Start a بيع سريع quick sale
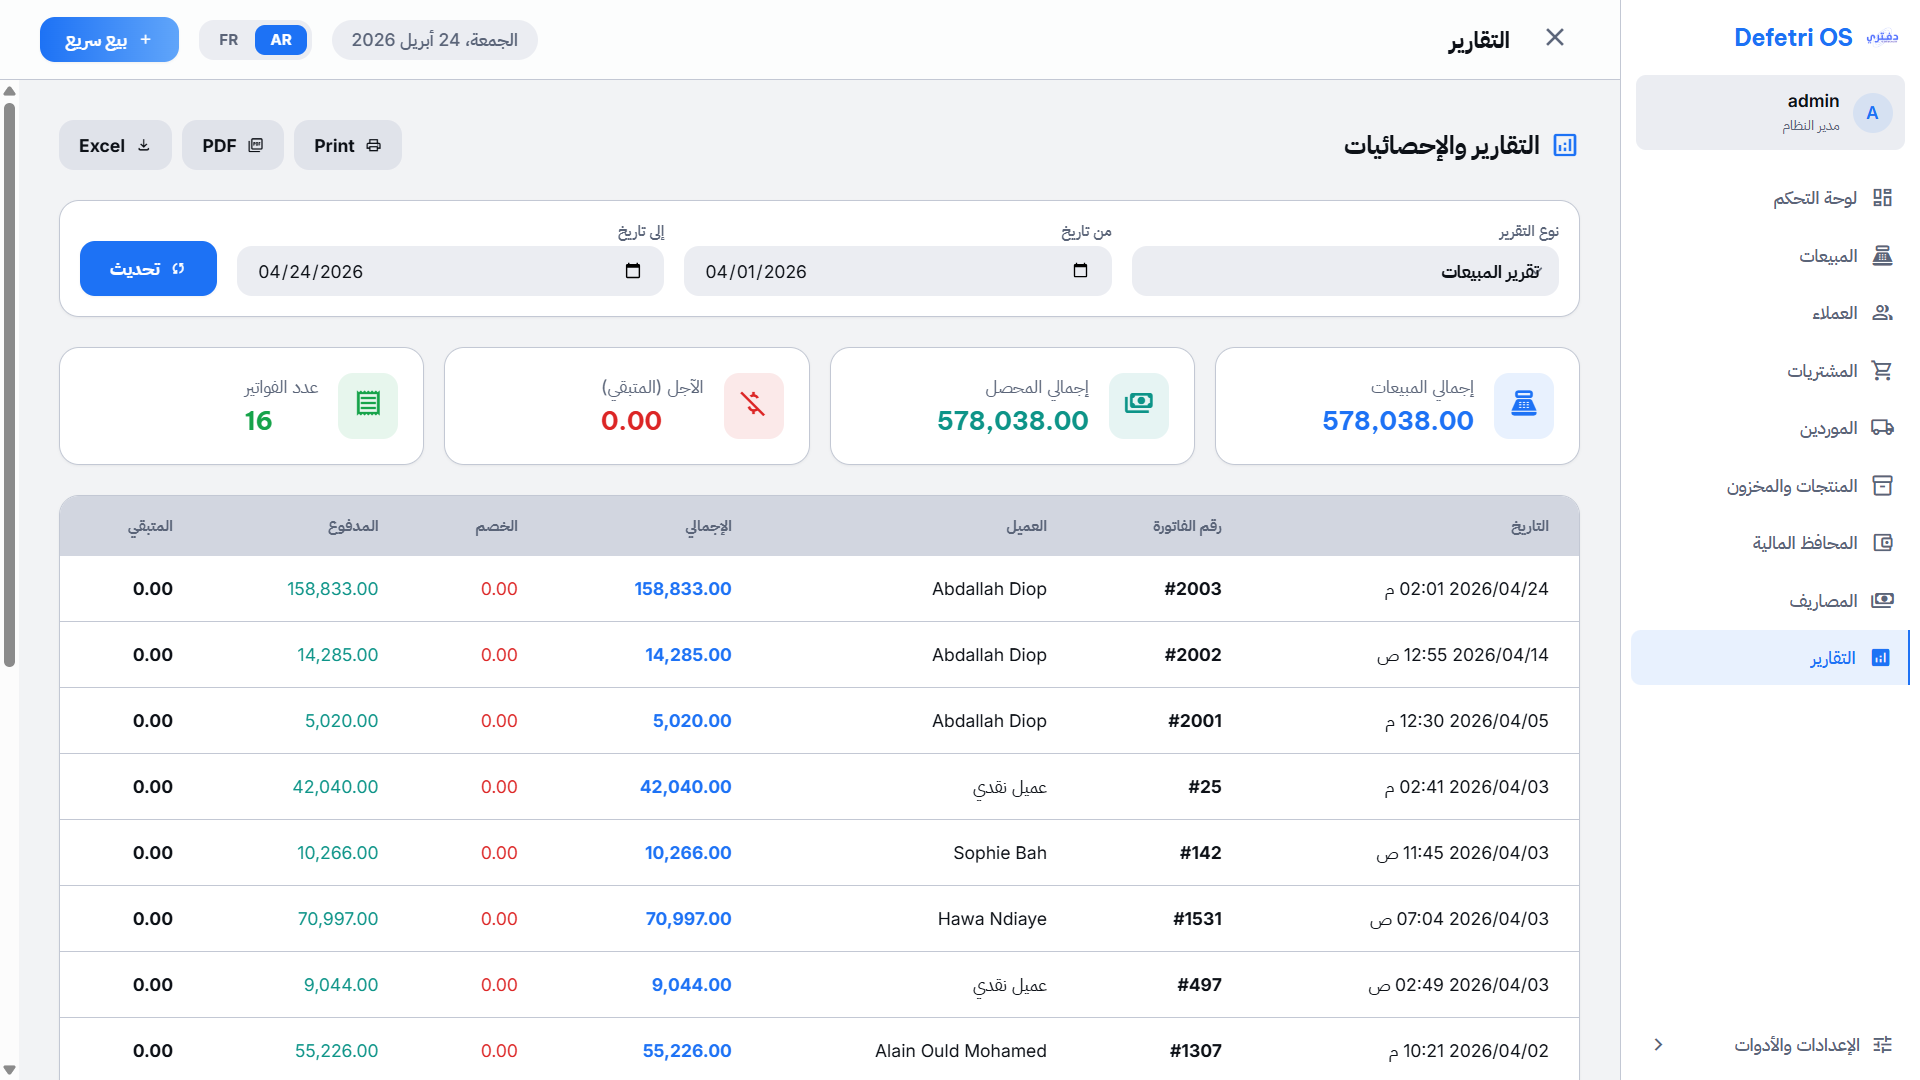The width and height of the screenshot is (1920, 1080). pos(109,39)
